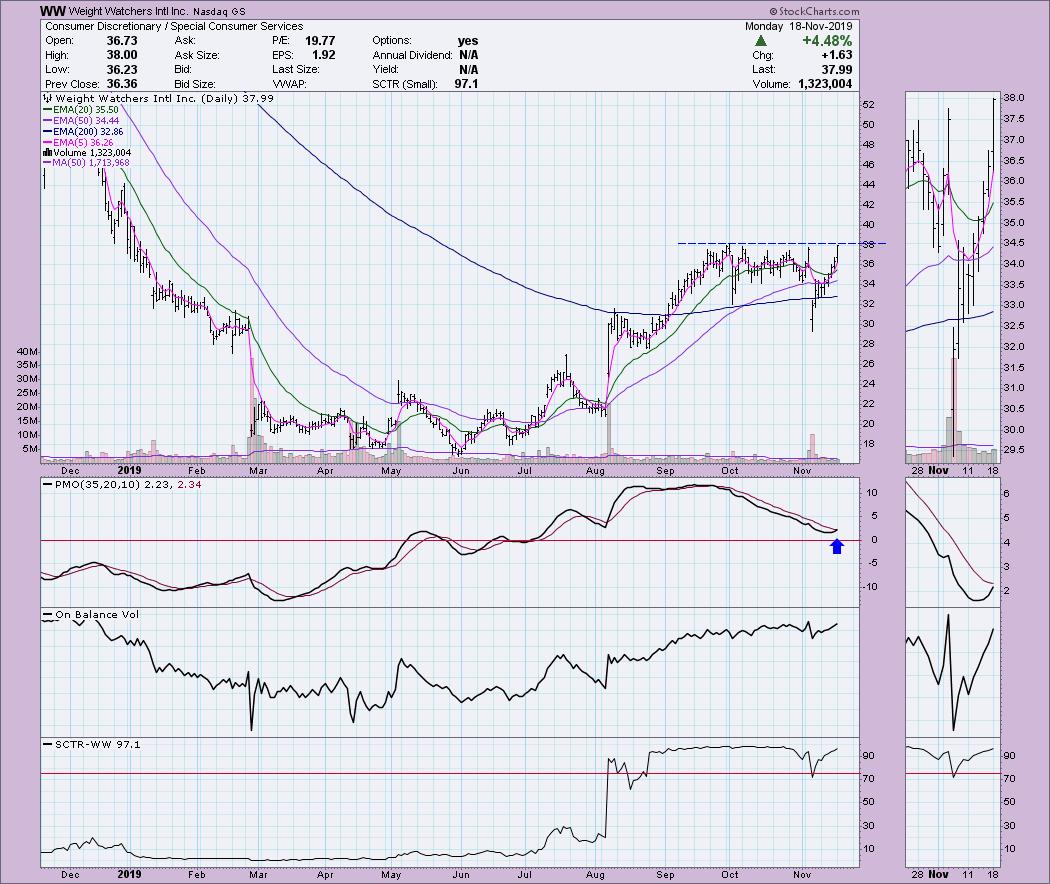
Task: Click the 2019 label on bottom axis
Action: (129, 875)
